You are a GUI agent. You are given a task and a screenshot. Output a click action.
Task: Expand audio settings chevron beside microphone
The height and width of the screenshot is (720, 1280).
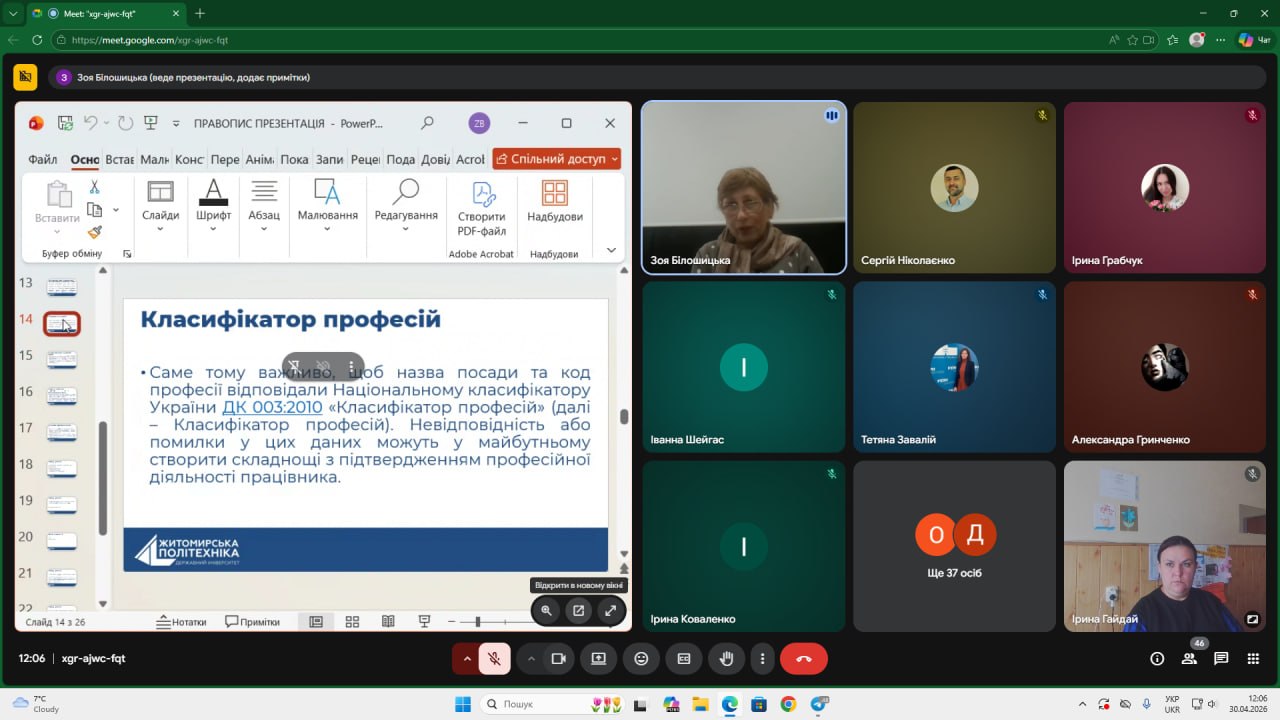click(466, 659)
